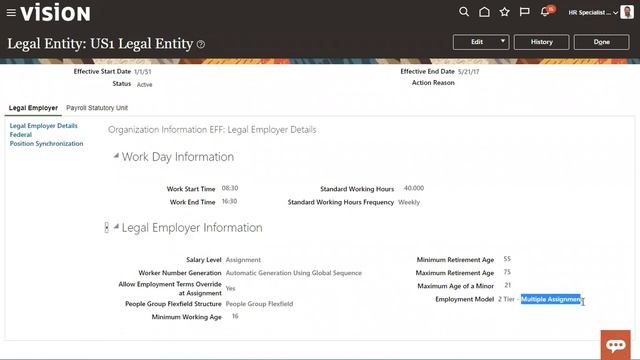Image resolution: width=640 pixels, height=360 pixels.
Task: Click the Salary Level value Assignment
Action: pyautogui.click(x=243, y=260)
